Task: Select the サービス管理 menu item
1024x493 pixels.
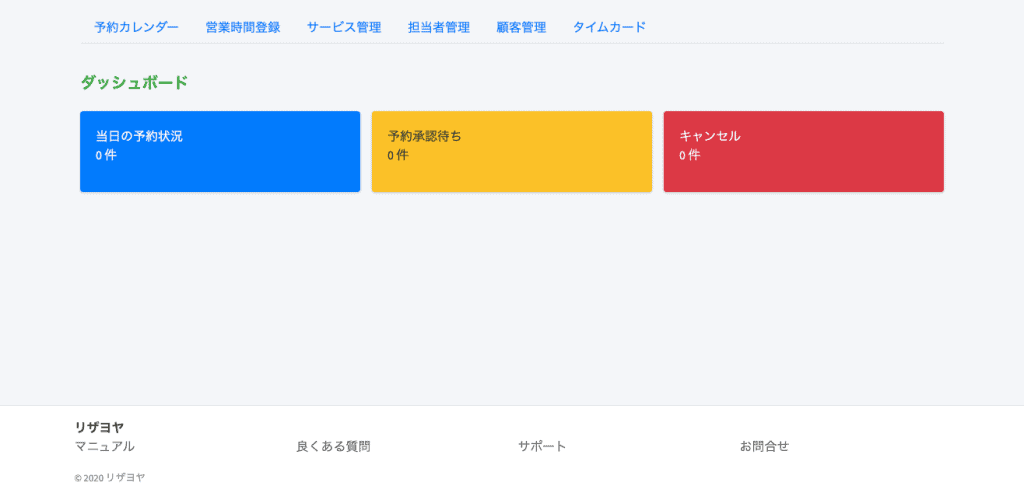Action: 344,27
